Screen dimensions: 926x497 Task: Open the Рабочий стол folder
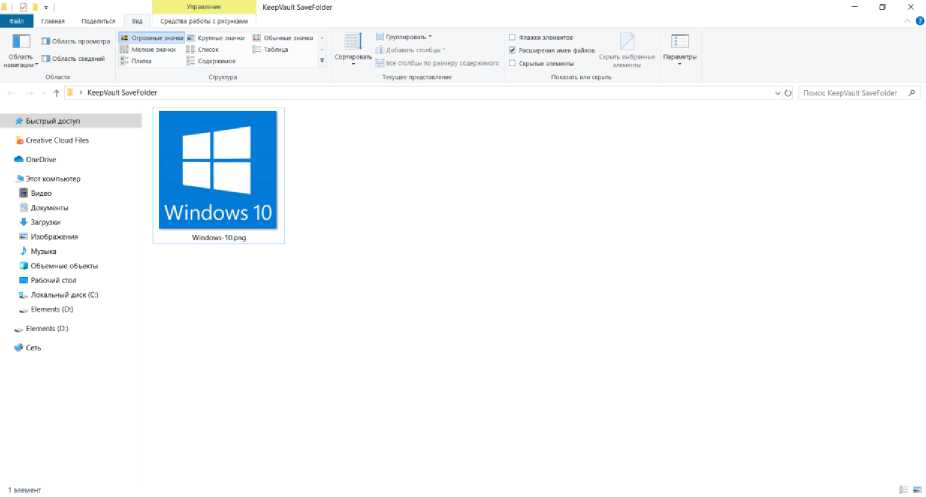[48, 280]
